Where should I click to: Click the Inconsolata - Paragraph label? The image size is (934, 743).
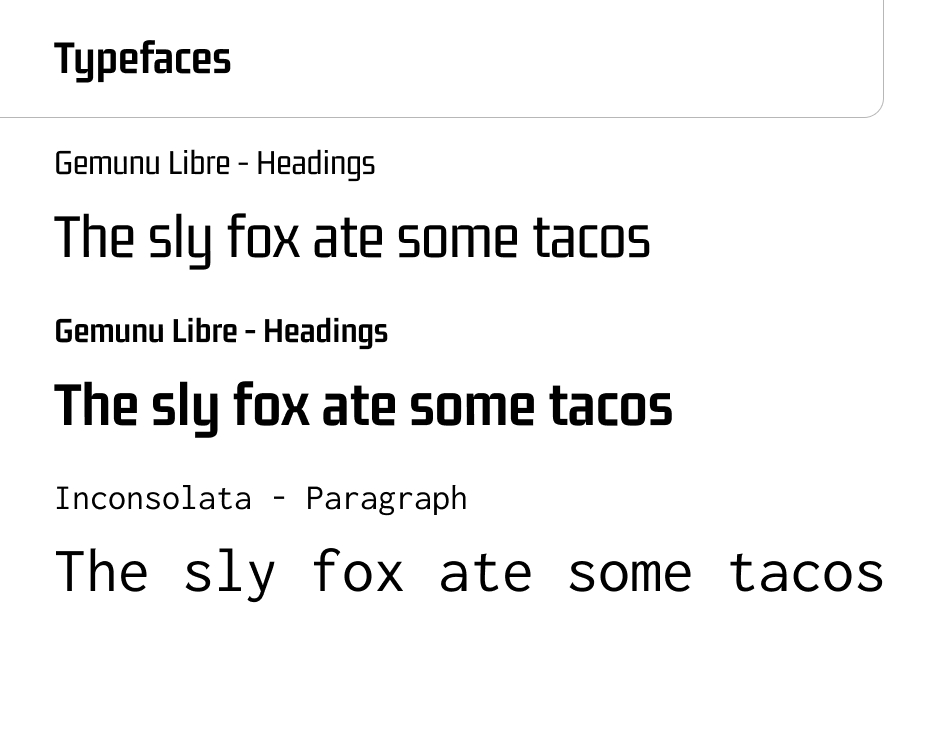tap(261, 499)
